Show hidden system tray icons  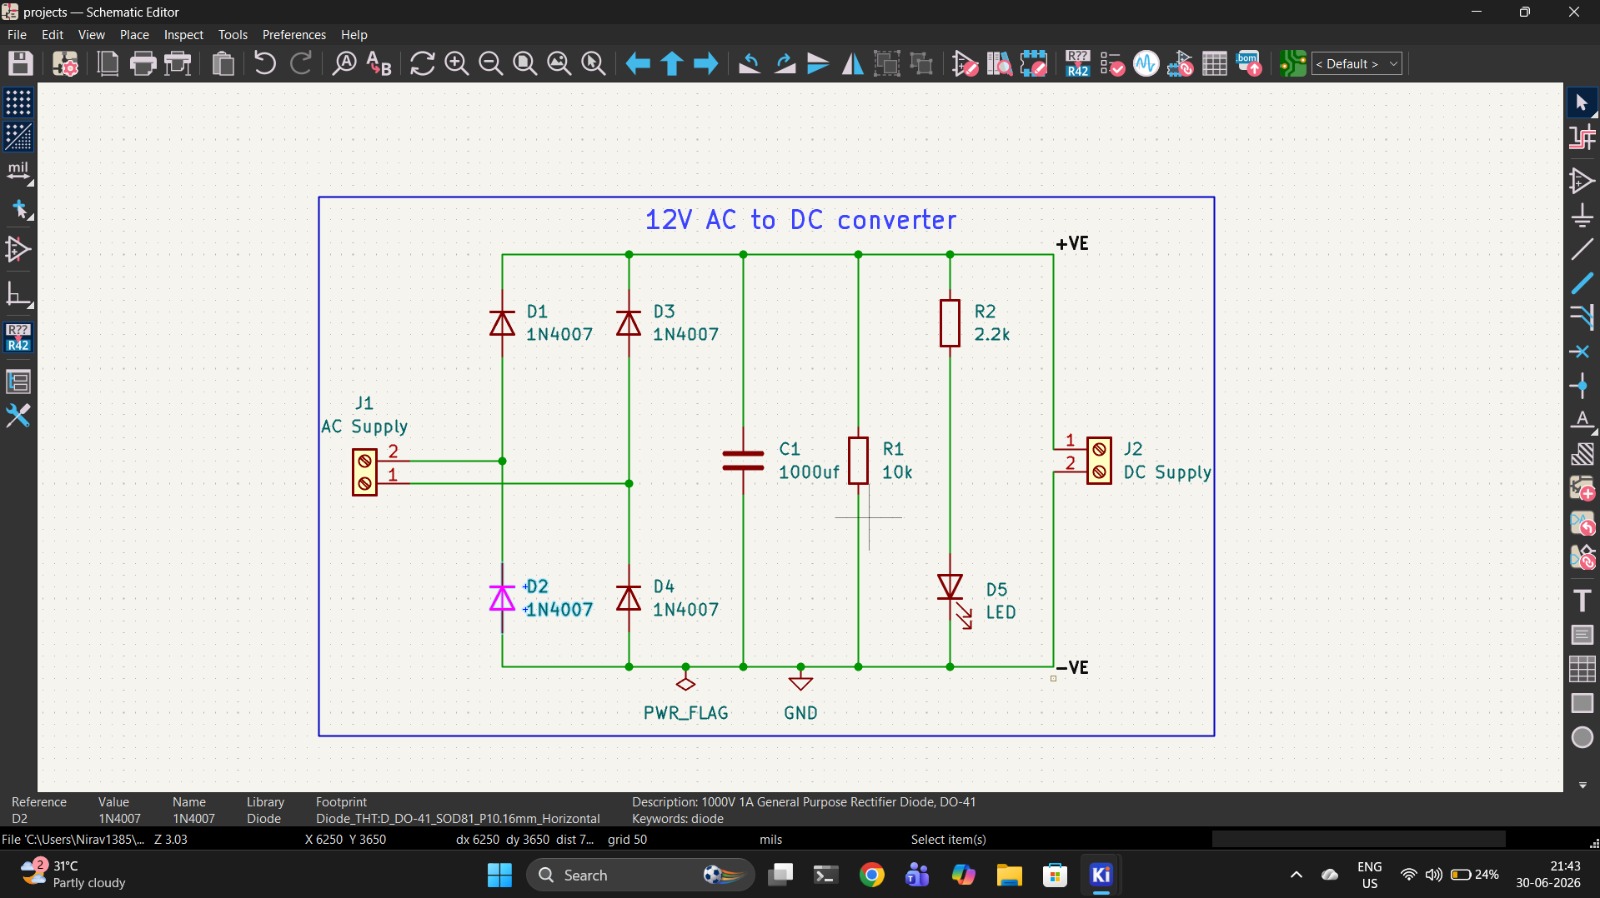click(x=1296, y=875)
